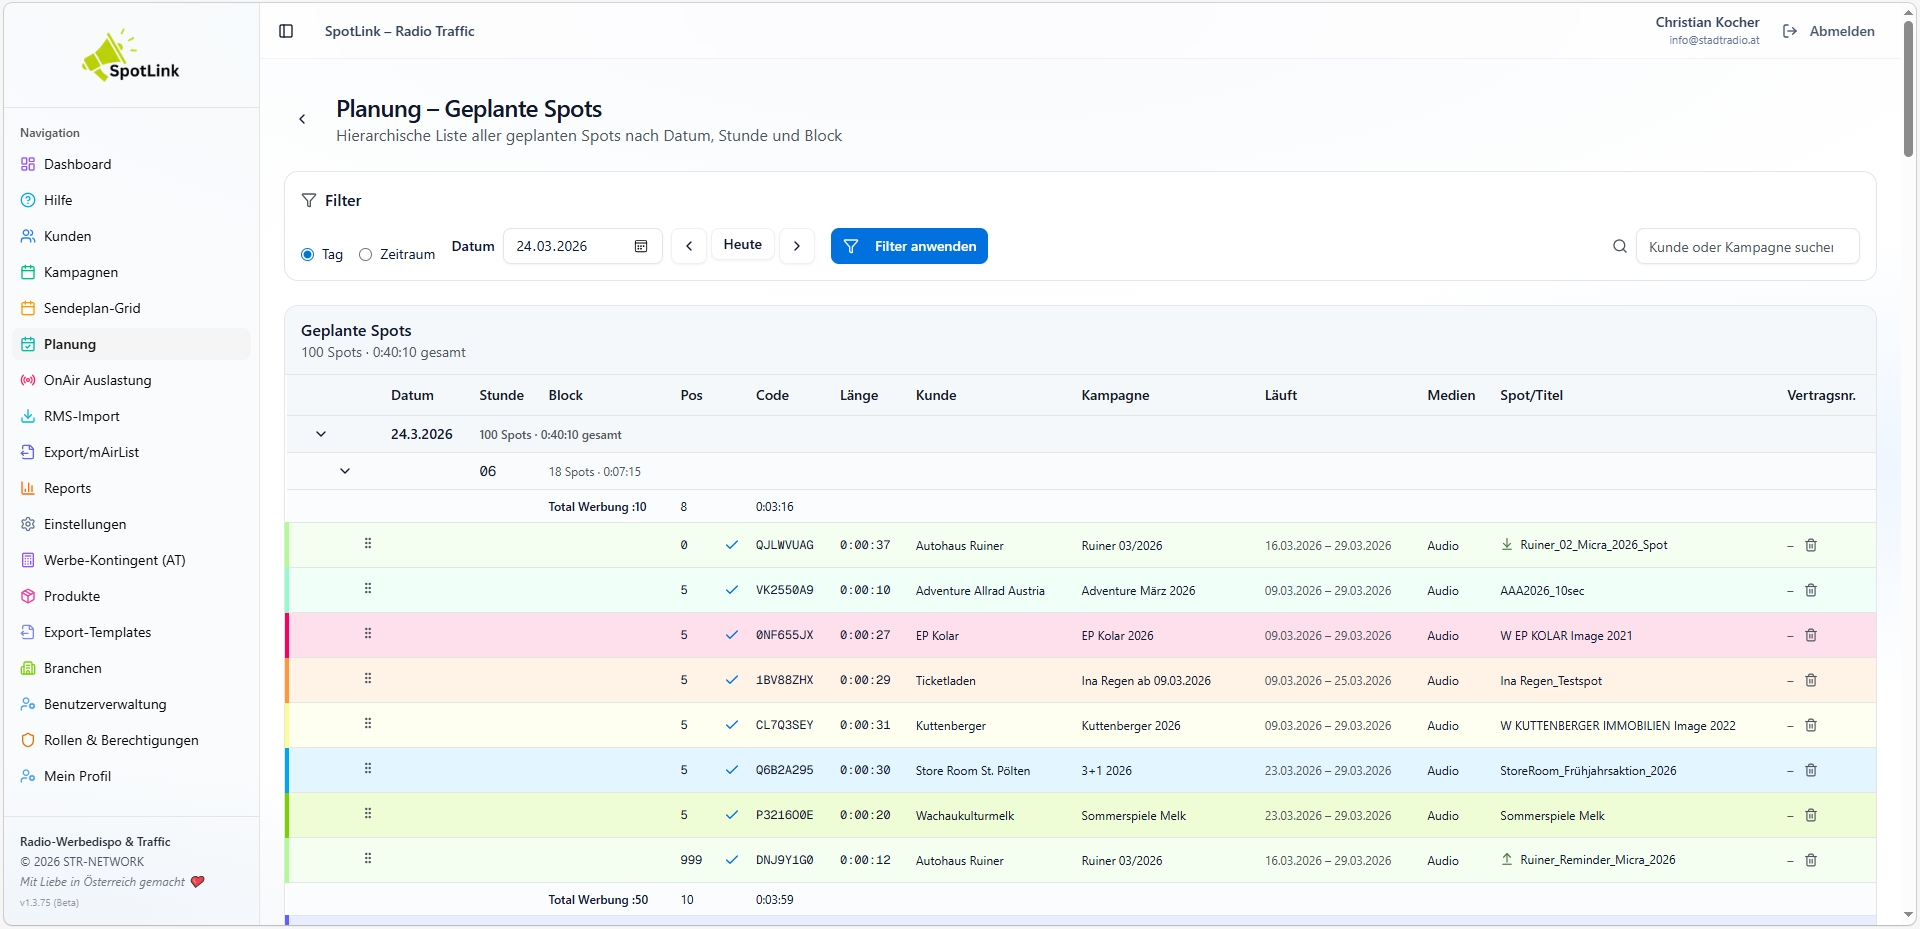The image size is (1920, 929).
Task: Toggle the sidebar panel icon
Action: coord(286,31)
